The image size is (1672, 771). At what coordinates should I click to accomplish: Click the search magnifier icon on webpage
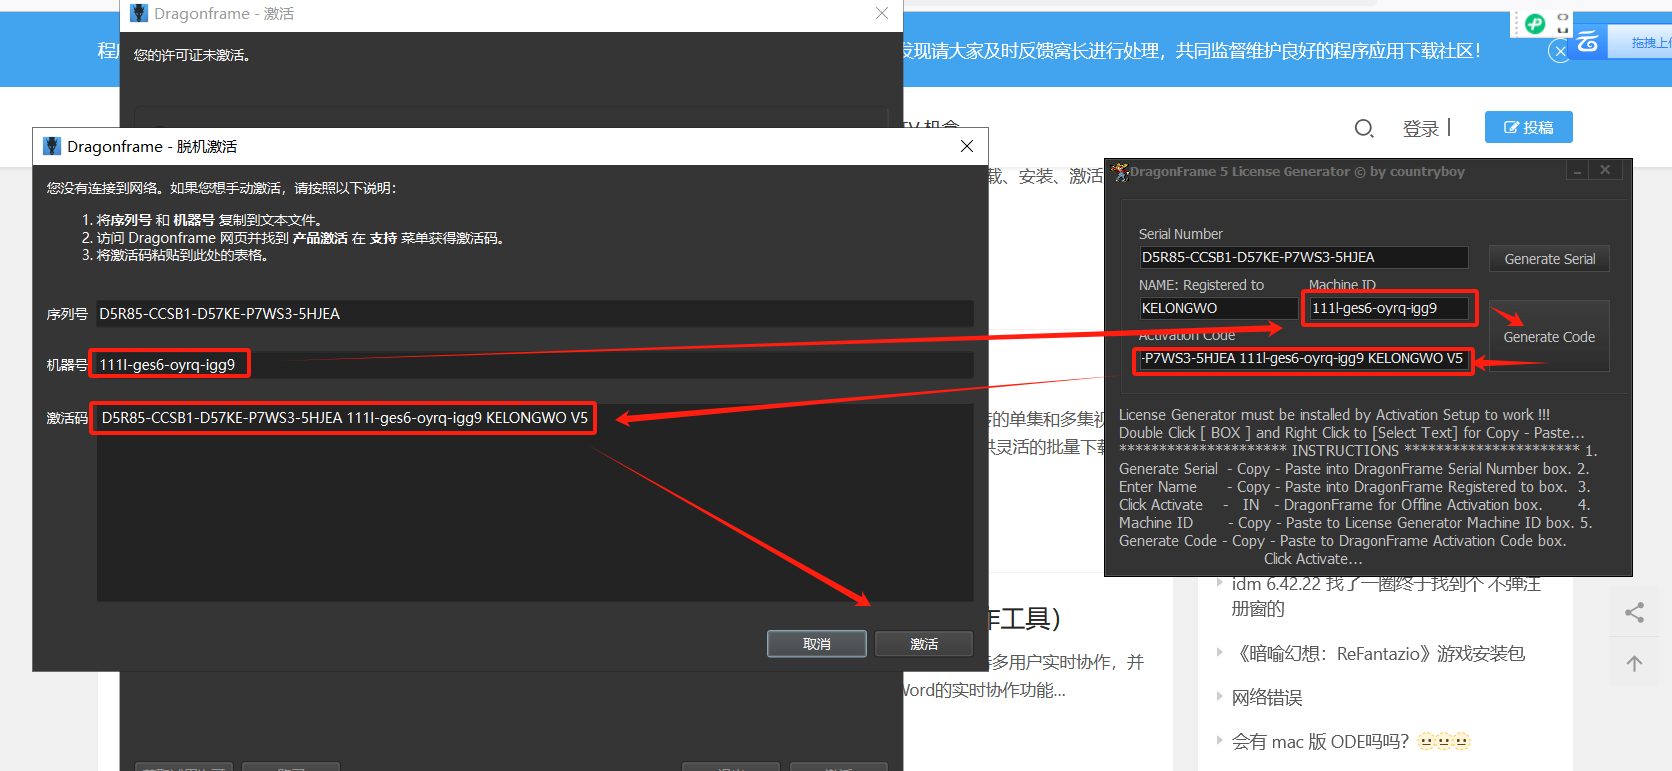click(x=1364, y=128)
